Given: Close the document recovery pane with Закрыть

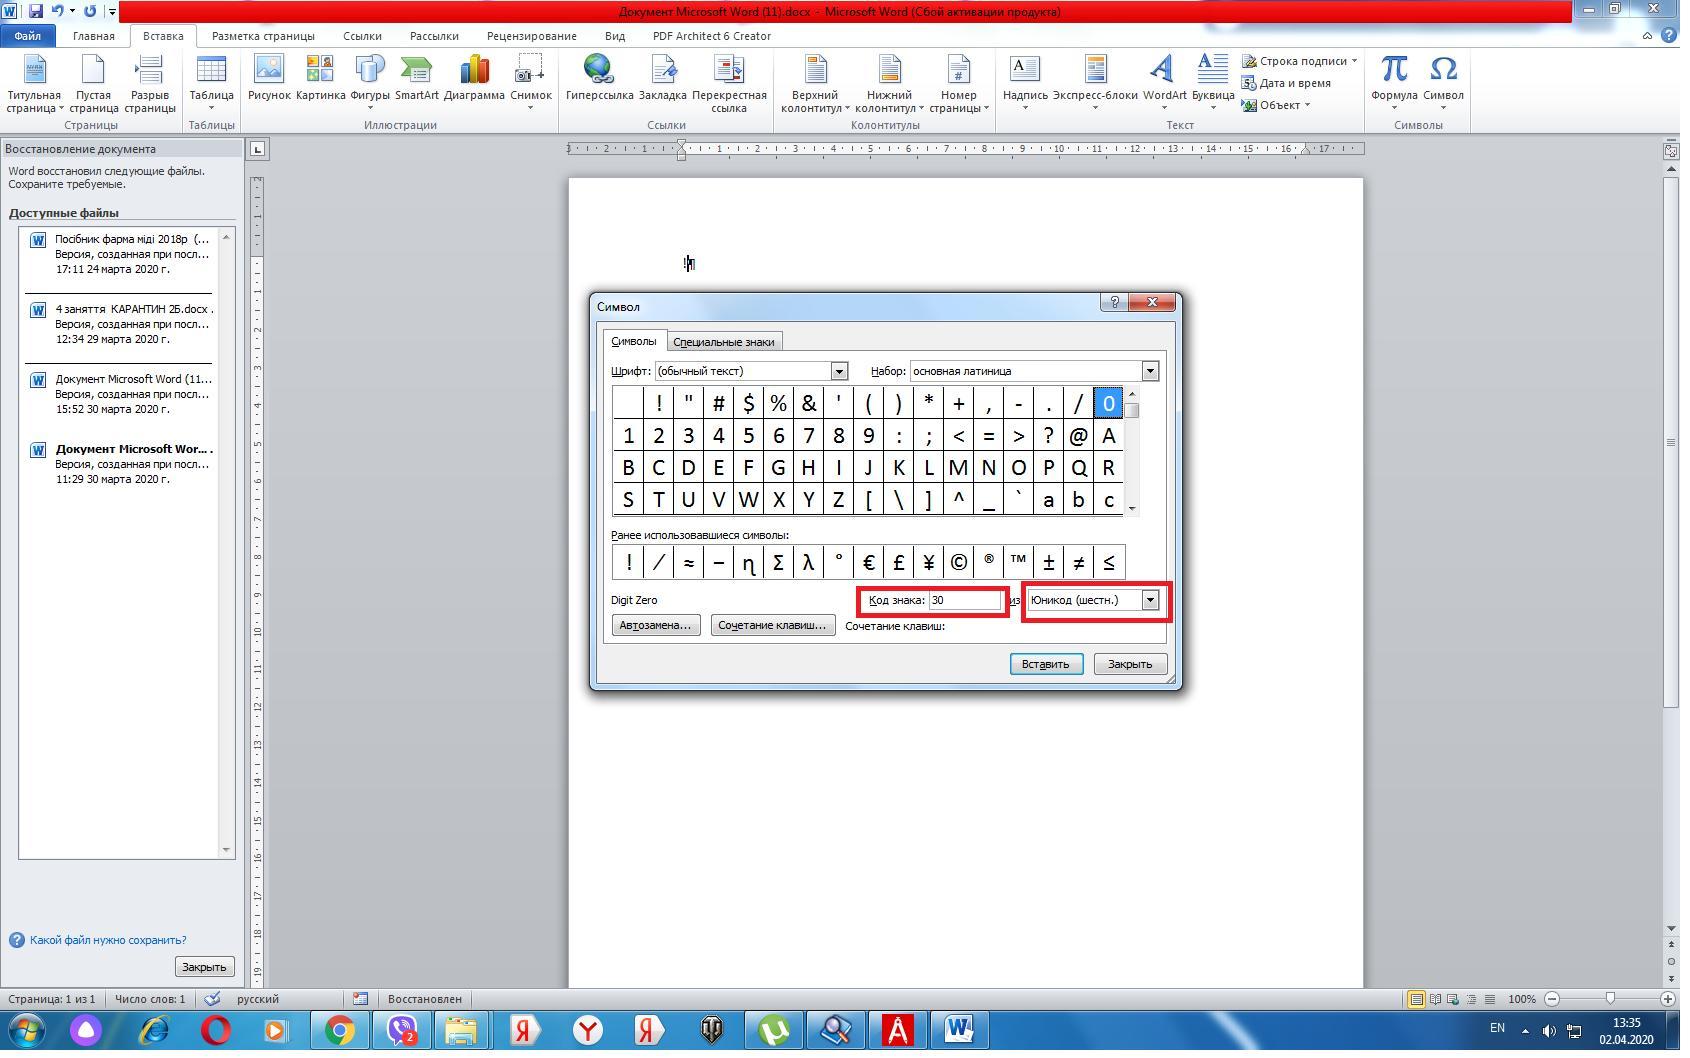Looking at the screenshot, I should 204,967.
